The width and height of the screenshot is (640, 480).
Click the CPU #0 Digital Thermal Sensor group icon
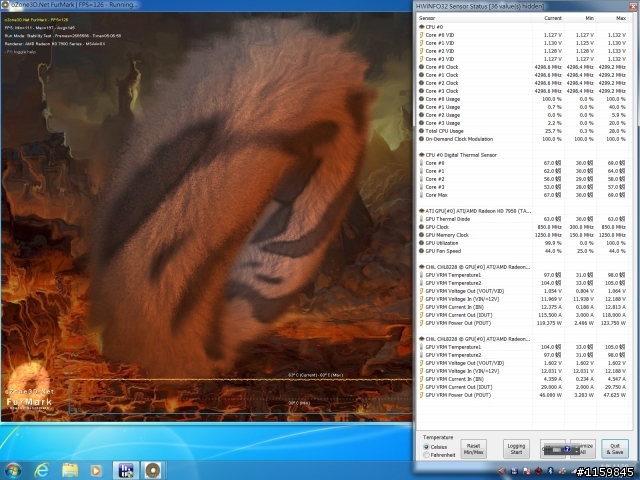(x=421, y=155)
